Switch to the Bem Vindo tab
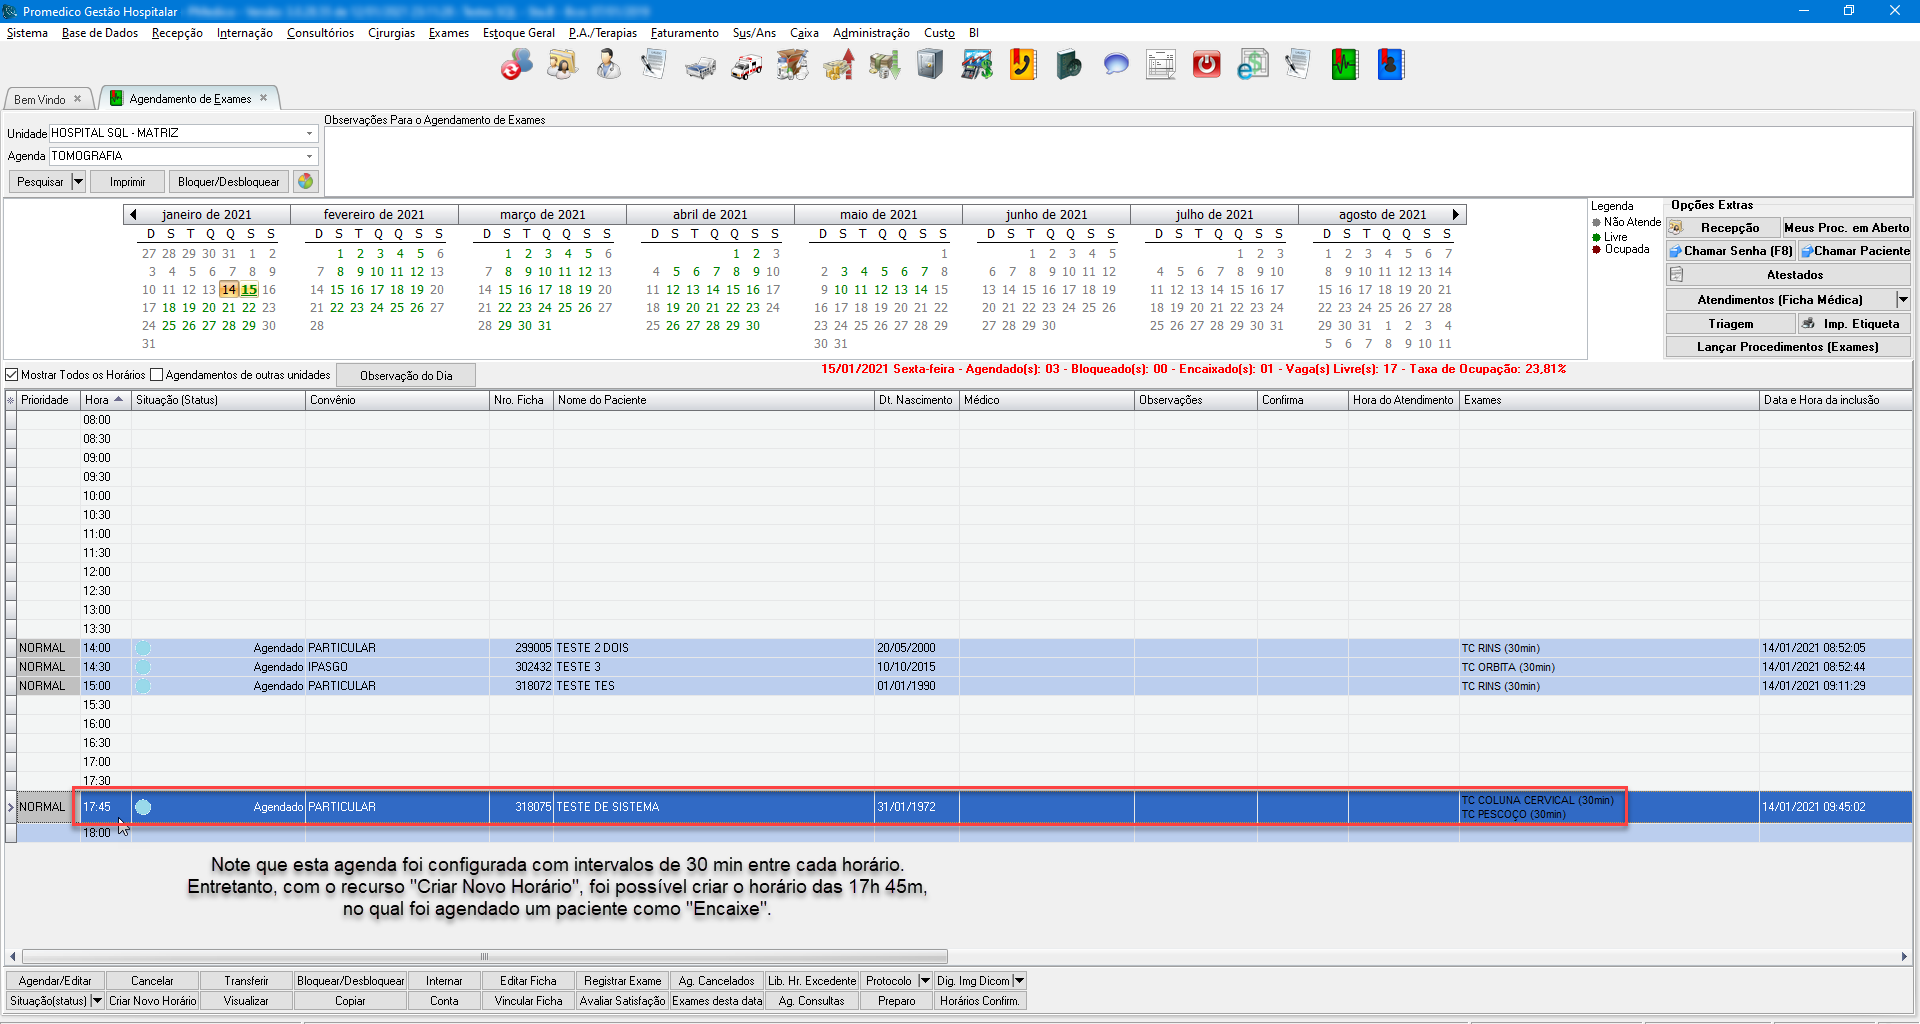Image resolution: width=1920 pixels, height=1024 pixels. tap(40, 99)
